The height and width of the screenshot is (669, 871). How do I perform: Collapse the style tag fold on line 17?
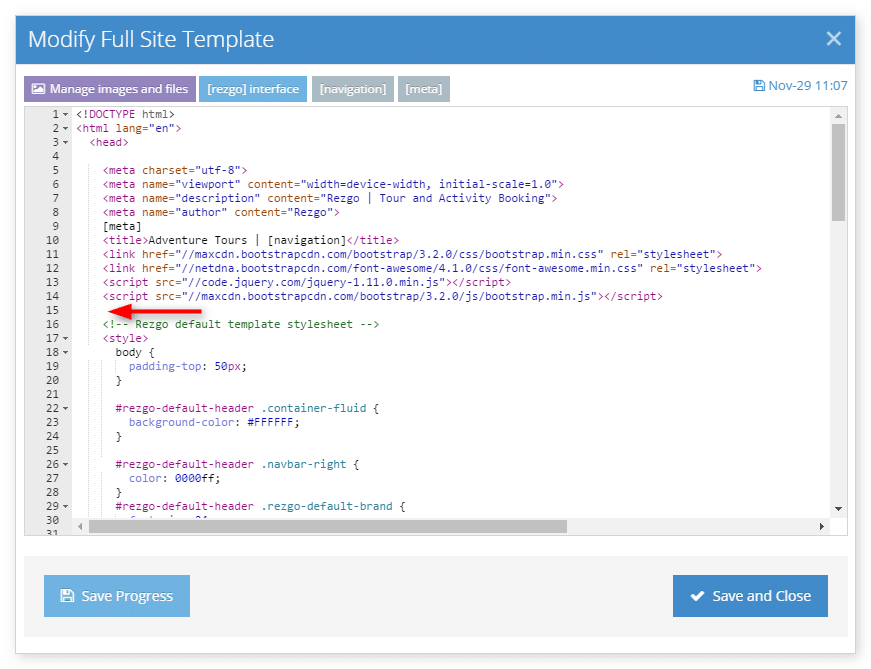pyautogui.click(x=66, y=338)
